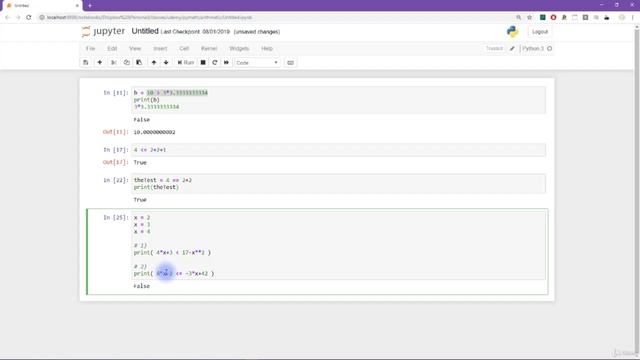Copy selected cells toolbar icon
The width and height of the screenshot is (640, 360).
[x=127, y=62]
